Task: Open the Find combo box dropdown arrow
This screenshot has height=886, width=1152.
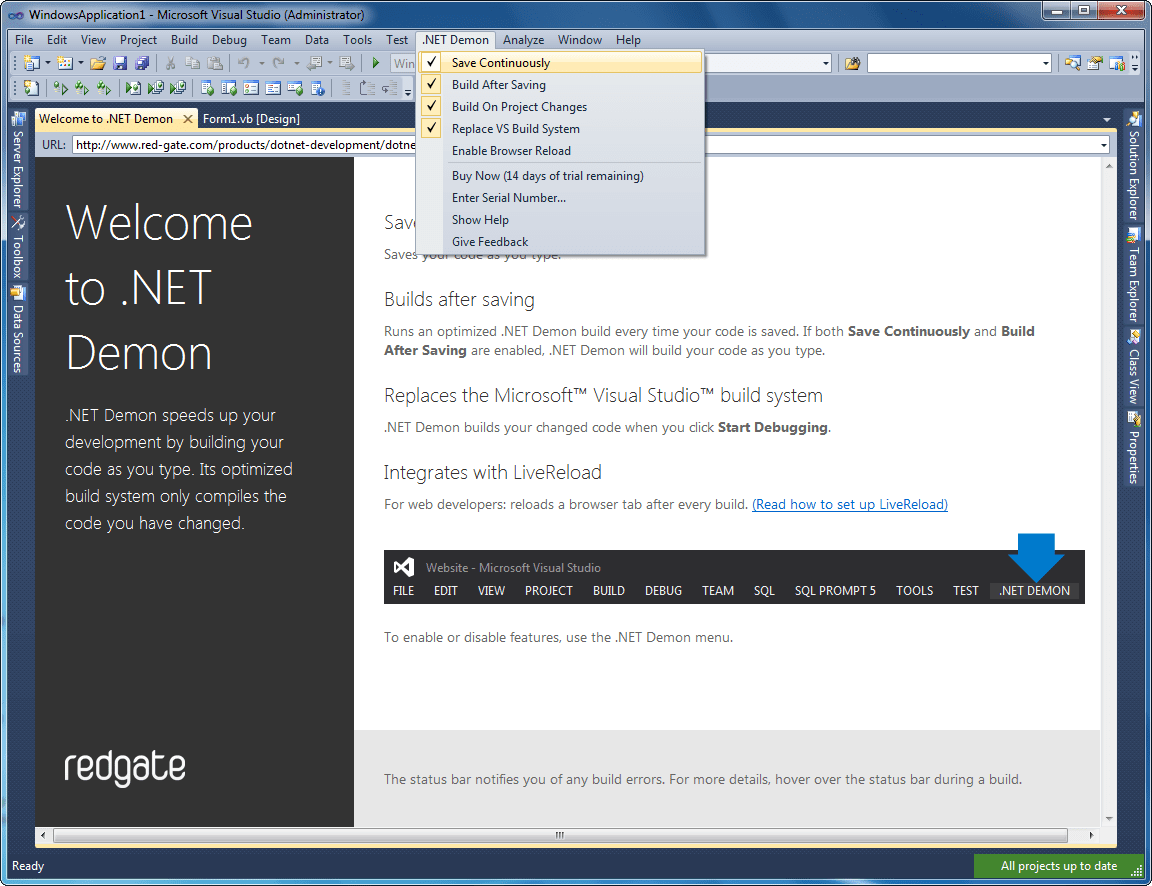Action: 1045,63
